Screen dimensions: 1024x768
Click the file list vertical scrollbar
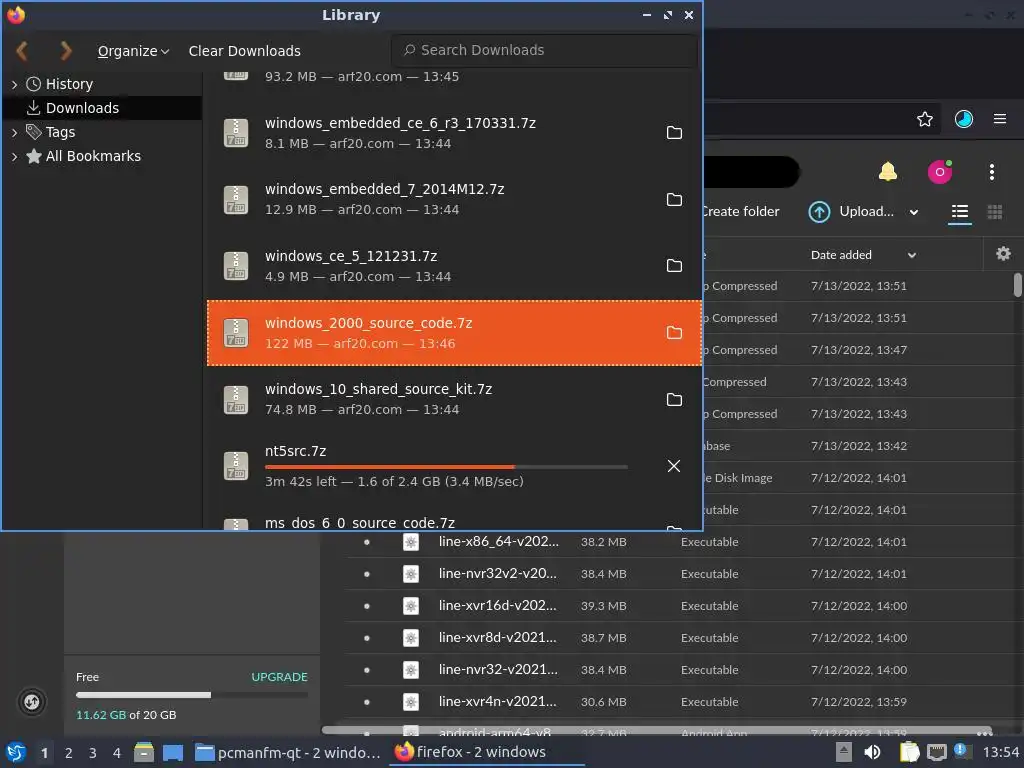click(x=1017, y=285)
